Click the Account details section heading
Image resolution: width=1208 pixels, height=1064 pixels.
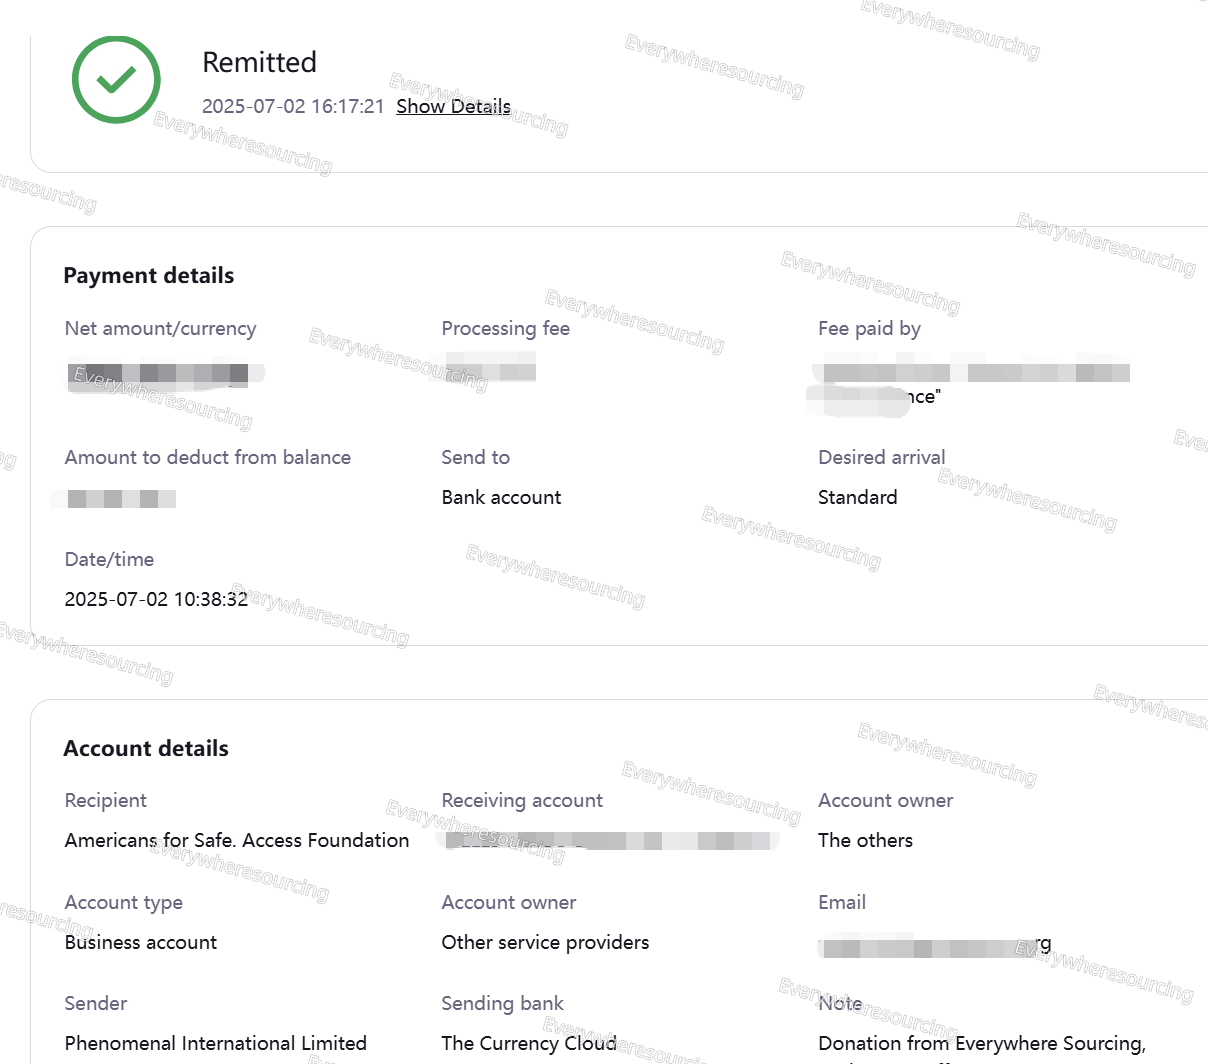point(146,749)
